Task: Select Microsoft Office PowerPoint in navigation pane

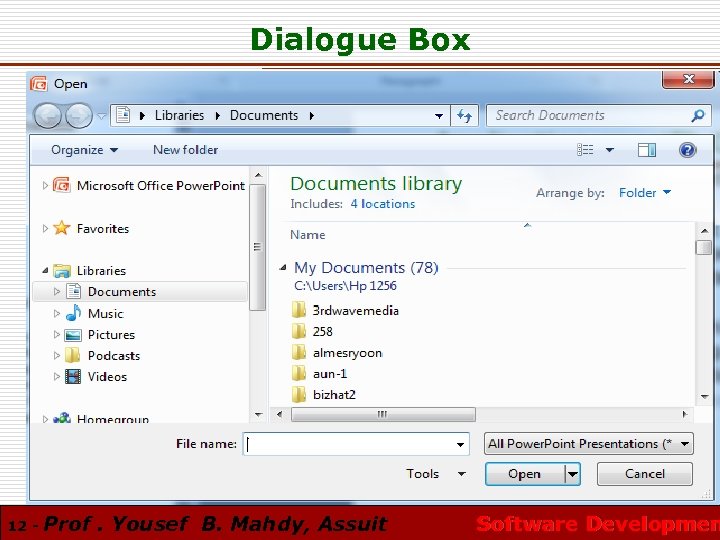Action: 161,186
